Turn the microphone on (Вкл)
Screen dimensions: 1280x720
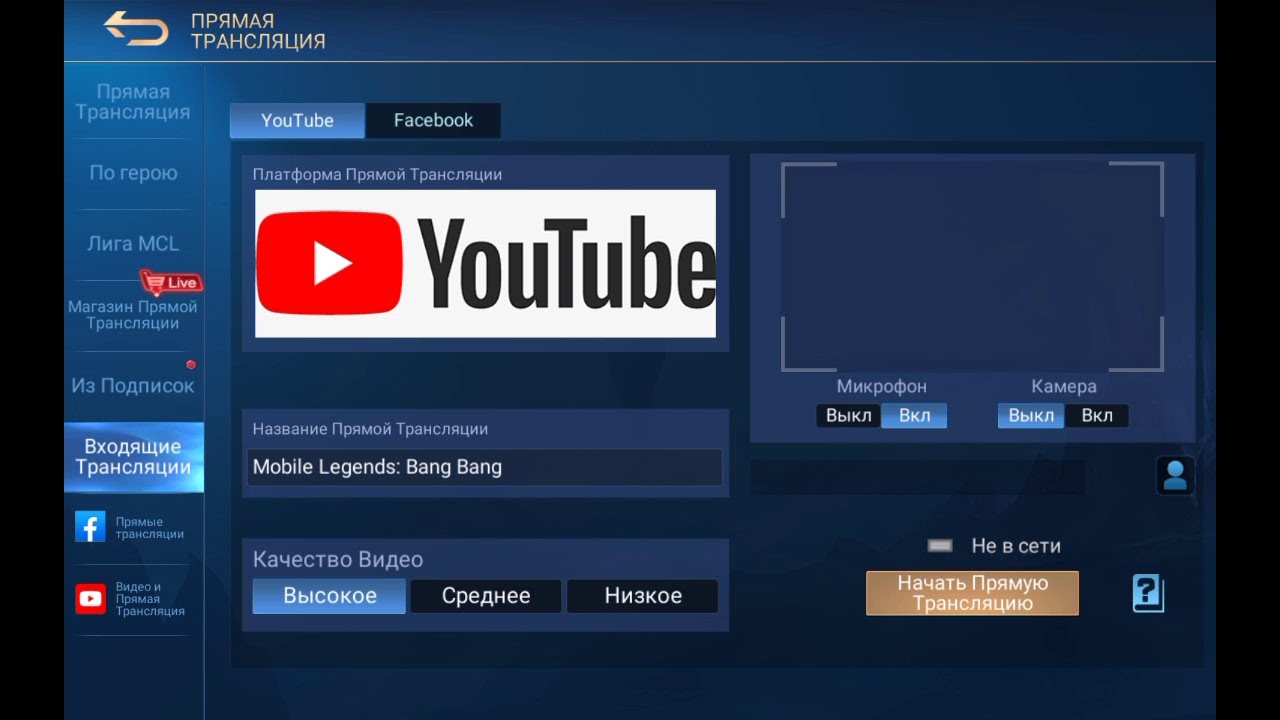point(914,416)
